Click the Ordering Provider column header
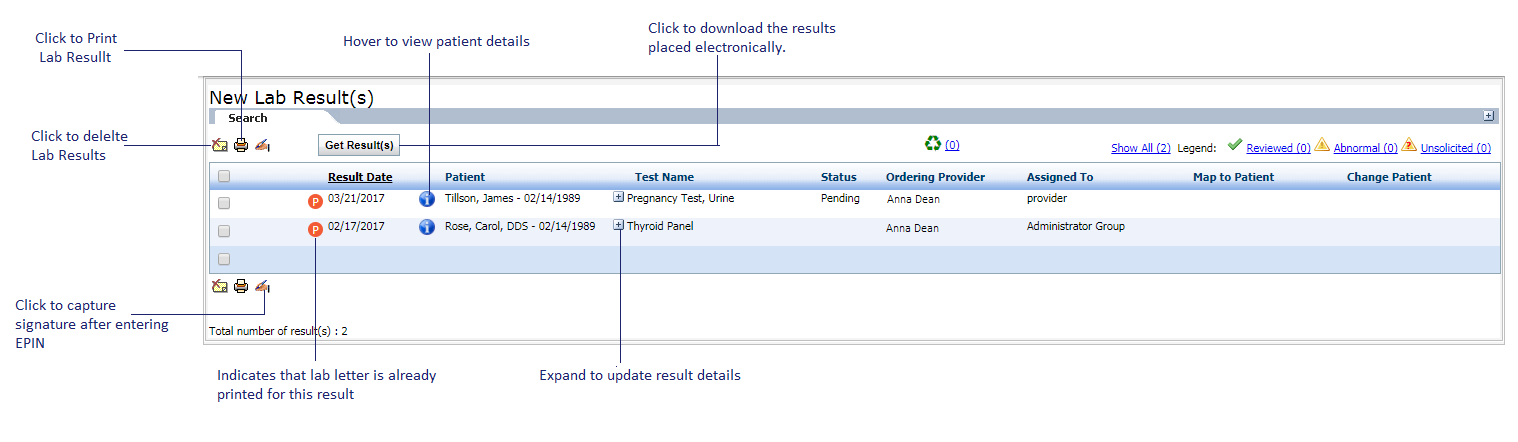This screenshot has width=1518, height=442. [x=935, y=177]
